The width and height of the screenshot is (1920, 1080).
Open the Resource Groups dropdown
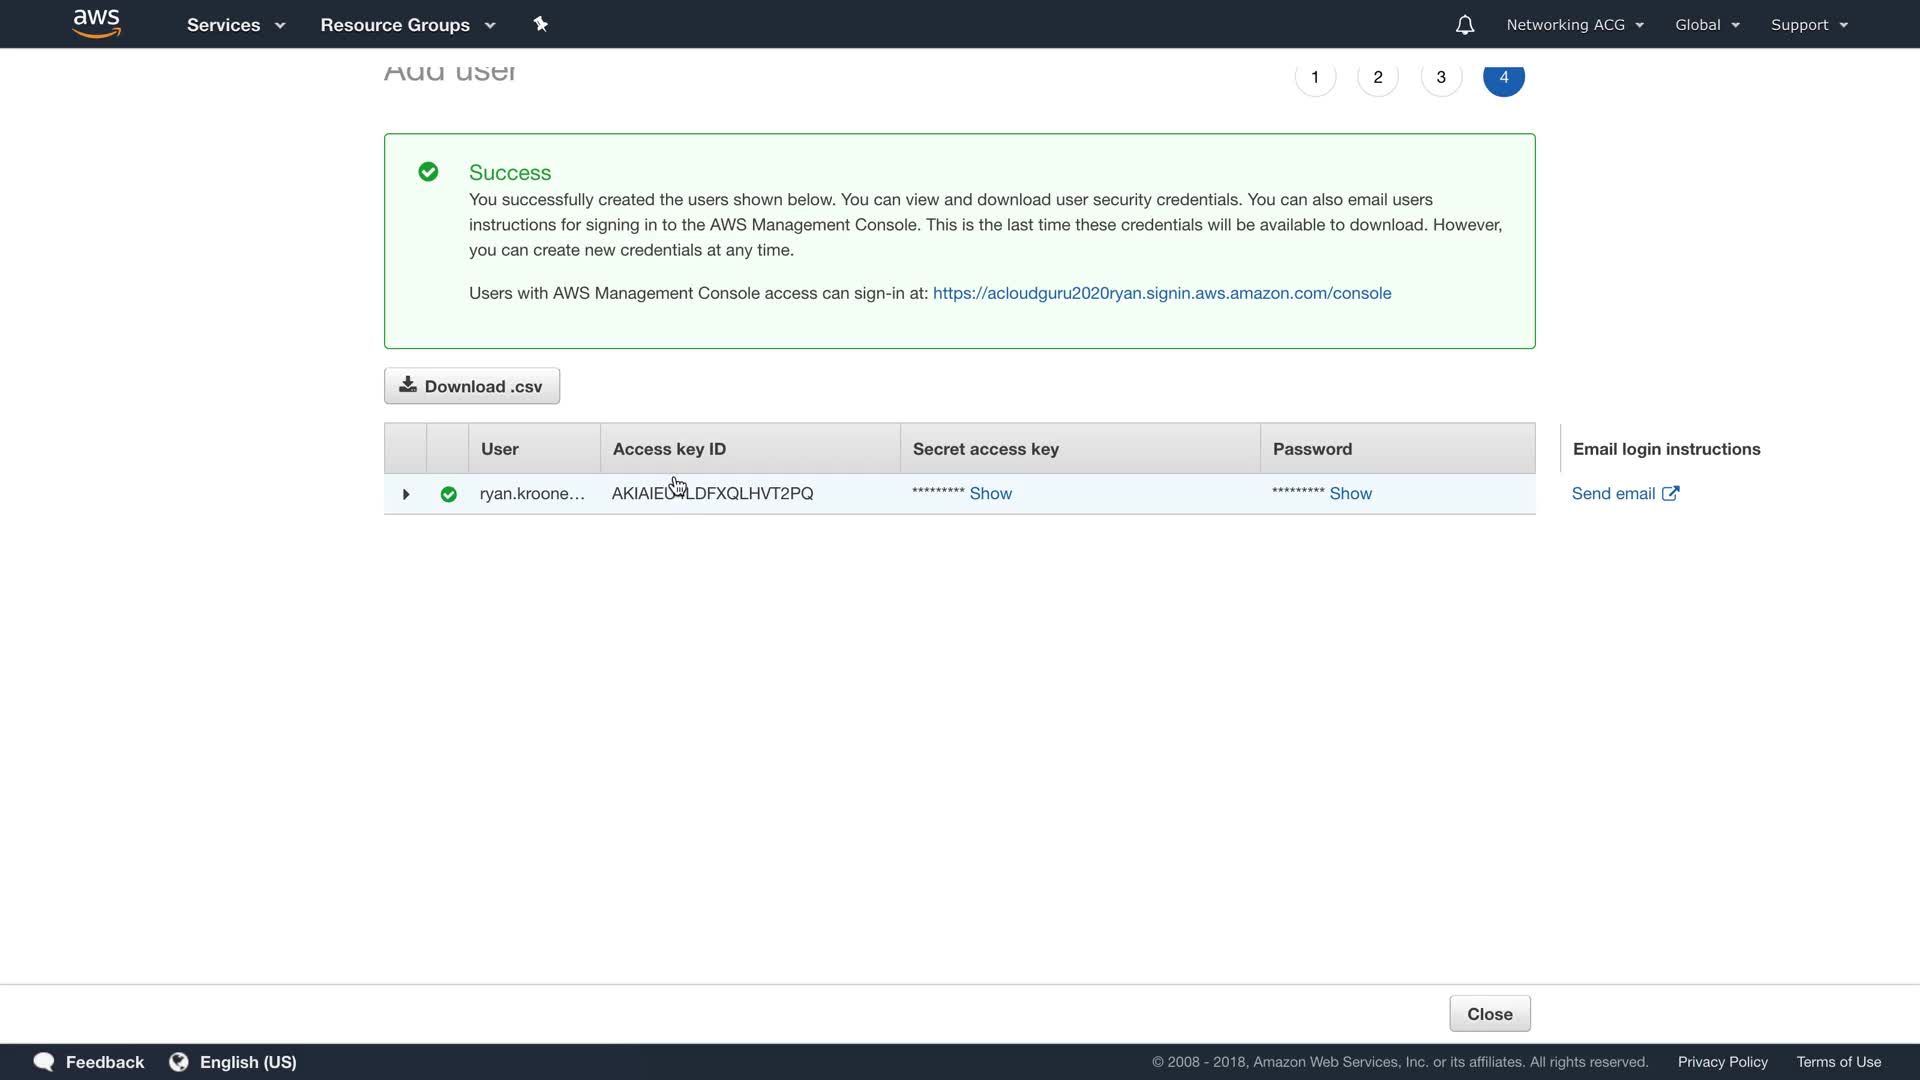407,25
